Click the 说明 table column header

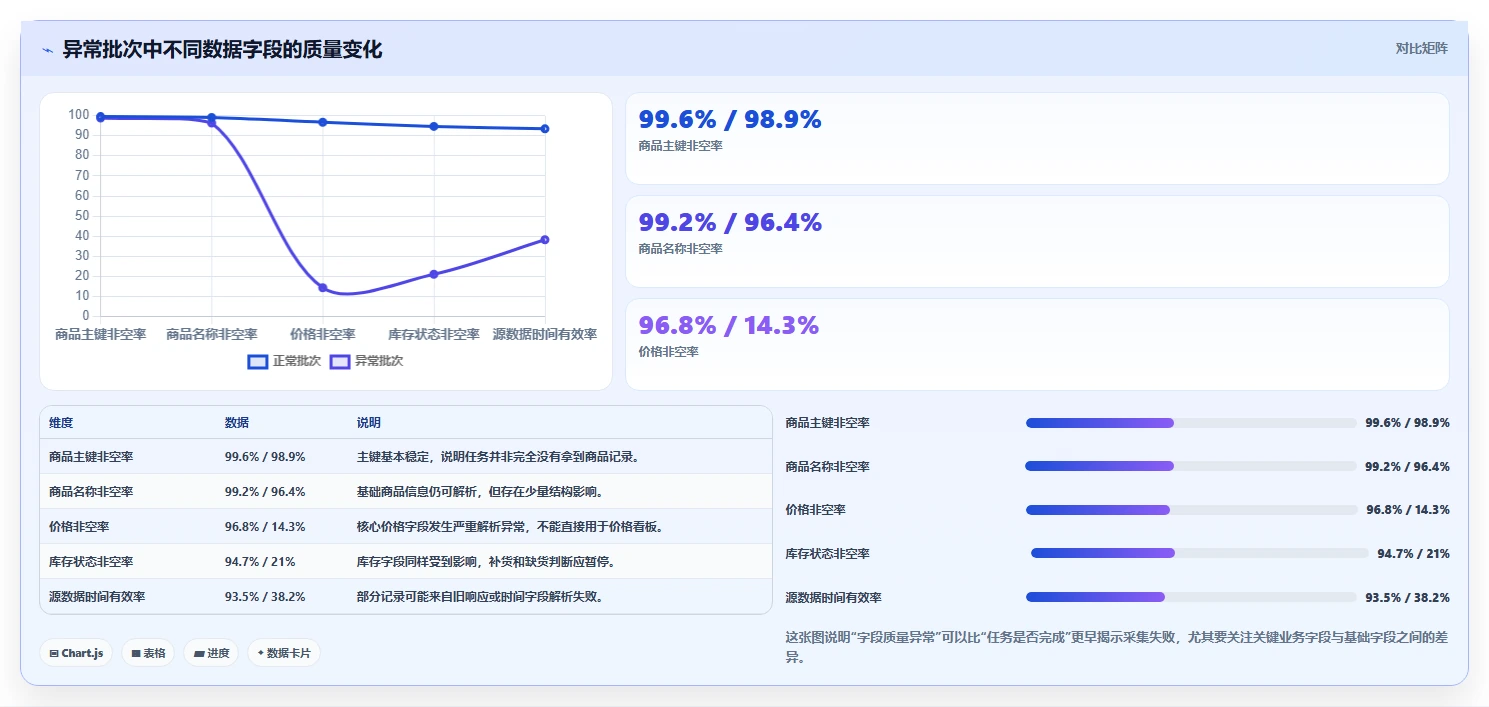click(369, 423)
